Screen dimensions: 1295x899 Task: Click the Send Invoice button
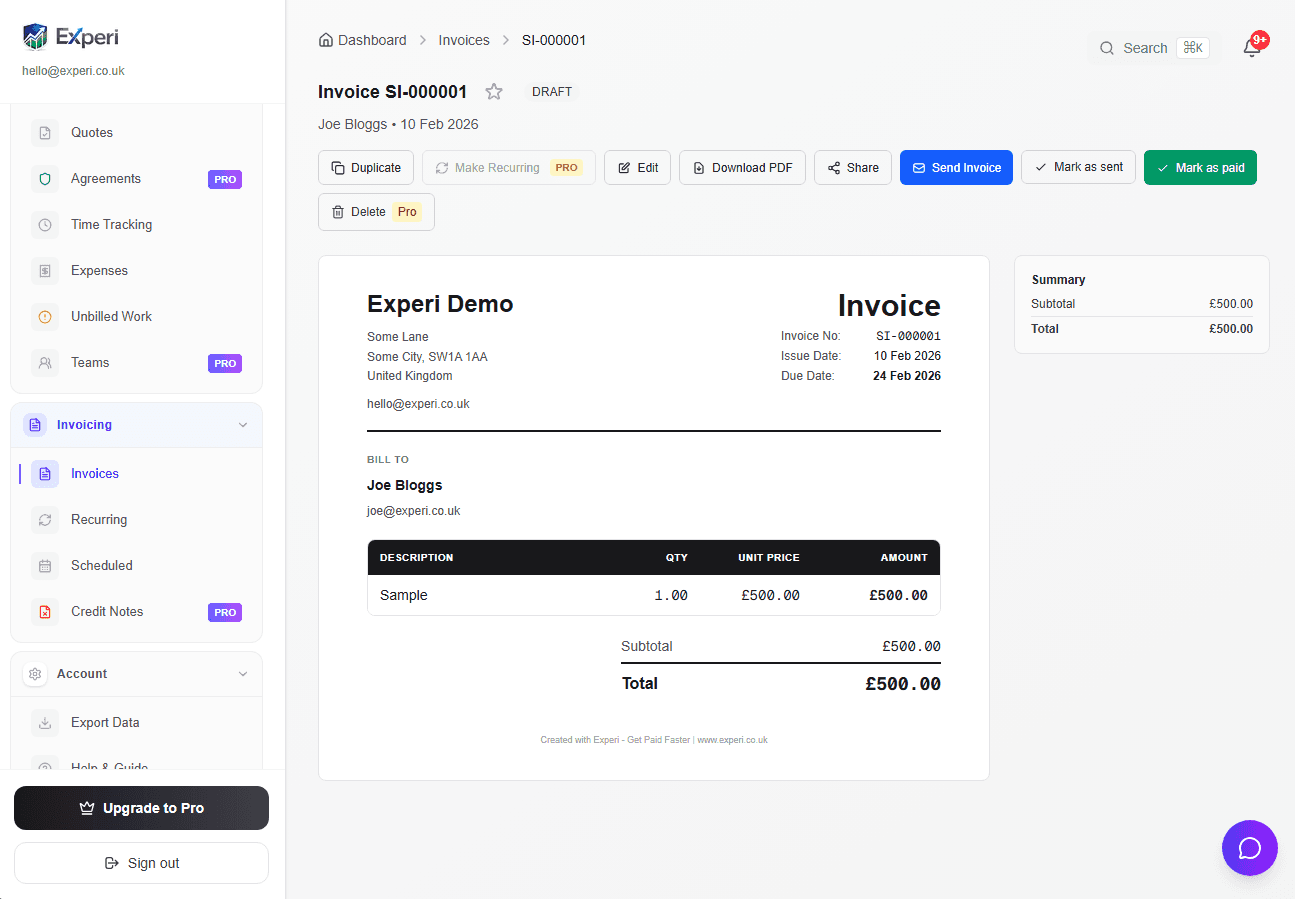point(955,167)
